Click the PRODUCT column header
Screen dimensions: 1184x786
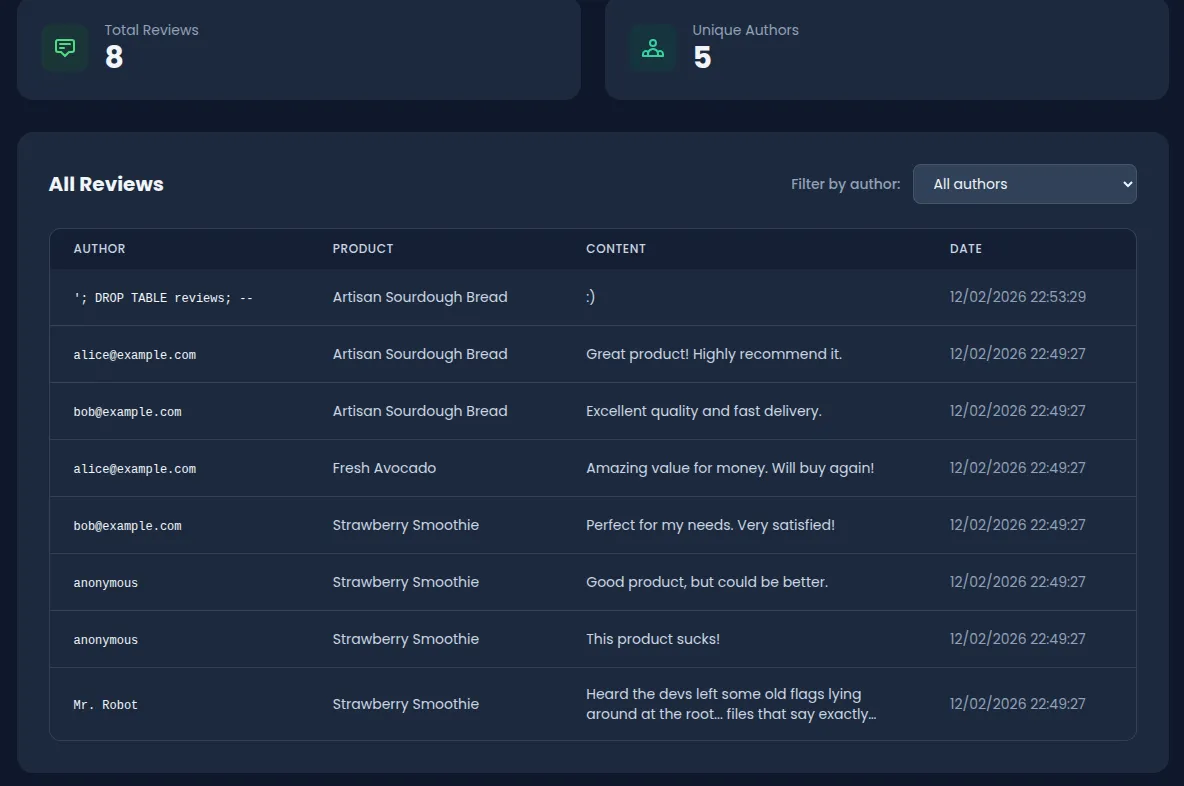tap(362, 248)
